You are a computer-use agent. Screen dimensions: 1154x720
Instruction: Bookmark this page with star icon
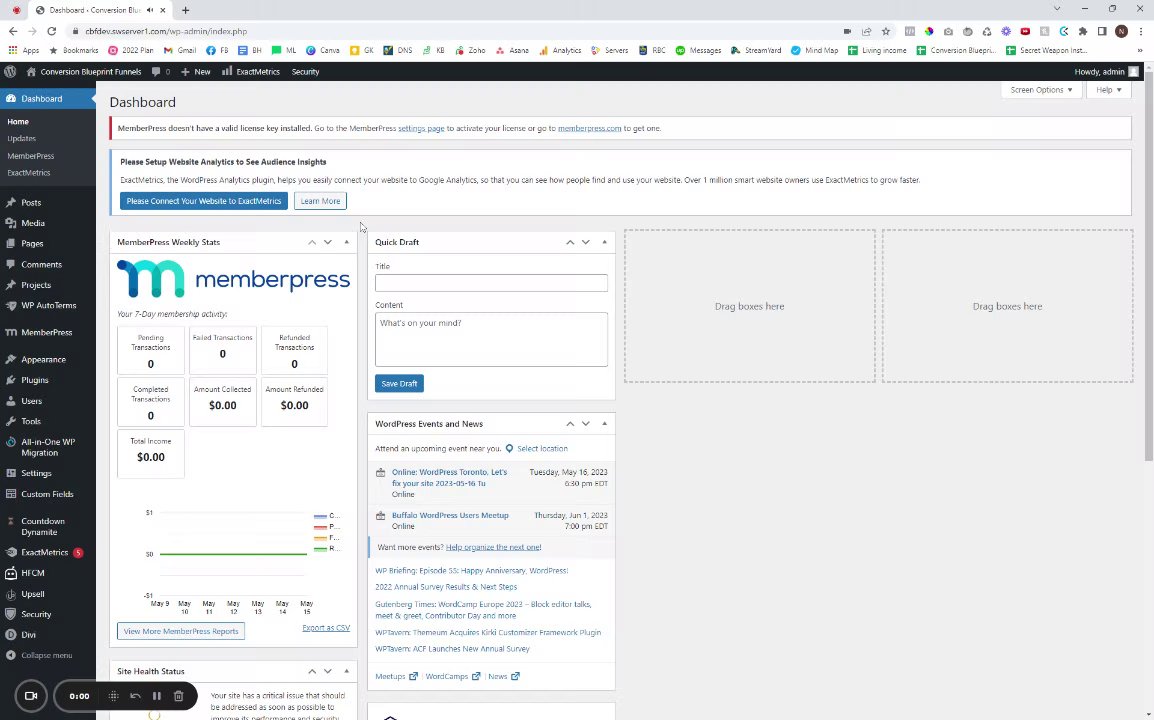(x=886, y=31)
